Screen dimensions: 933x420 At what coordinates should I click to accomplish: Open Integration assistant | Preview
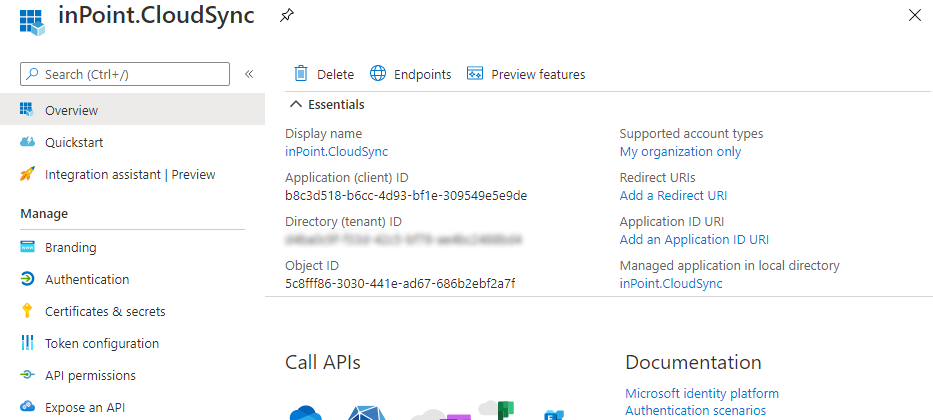coord(132,174)
